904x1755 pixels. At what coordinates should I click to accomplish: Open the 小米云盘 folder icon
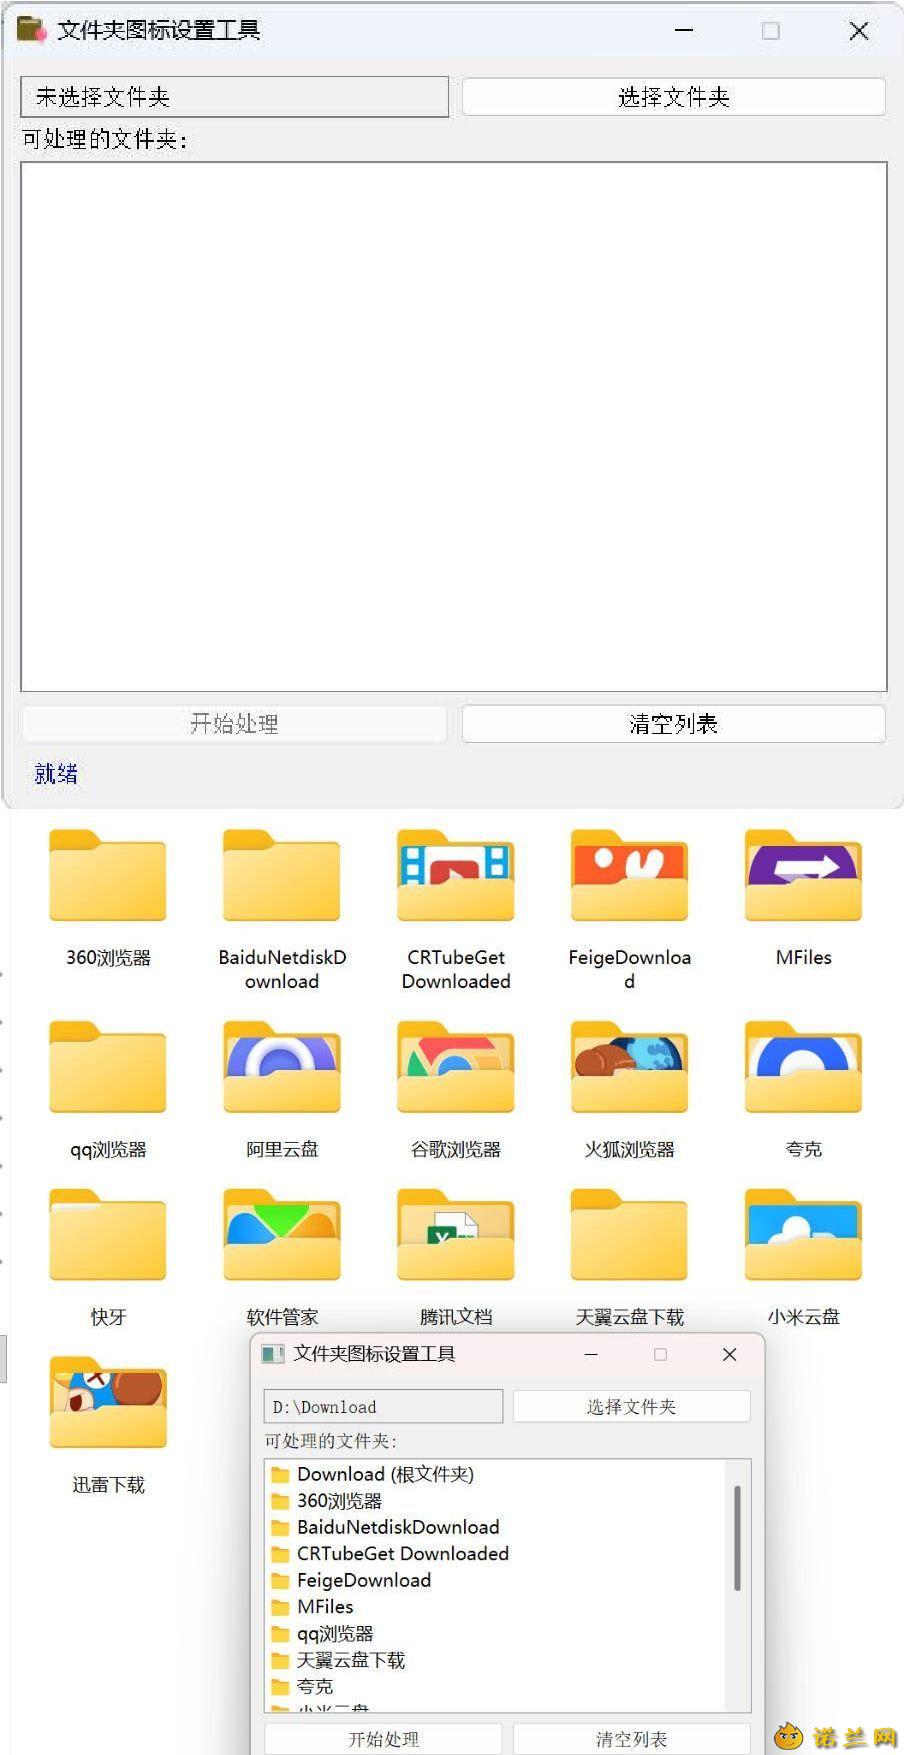pyautogui.click(x=803, y=1236)
